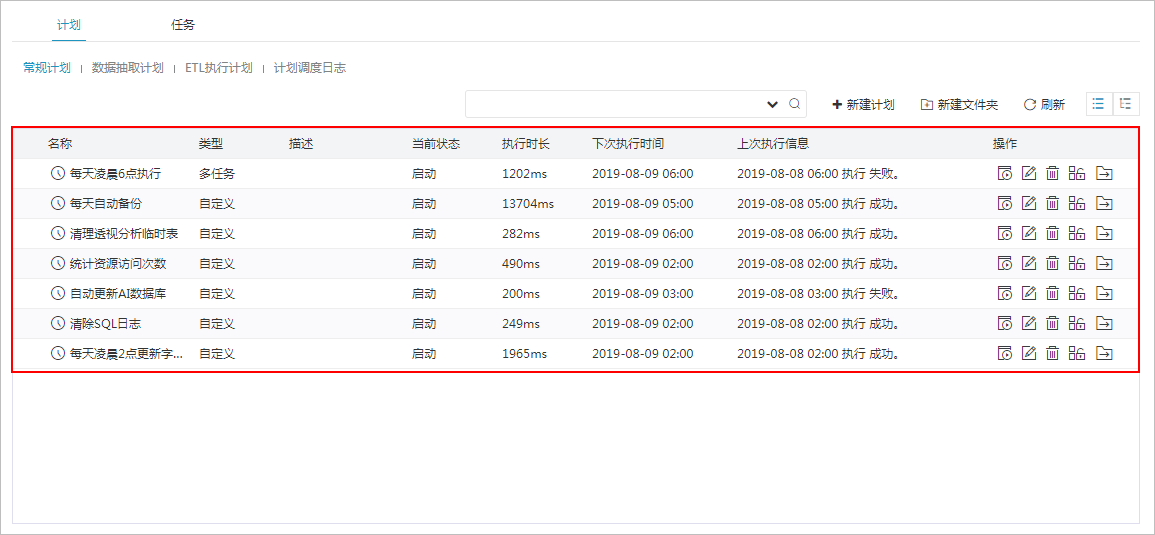Open permissions for 每天凌晨6点执行 plan

tap(1077, 174)
